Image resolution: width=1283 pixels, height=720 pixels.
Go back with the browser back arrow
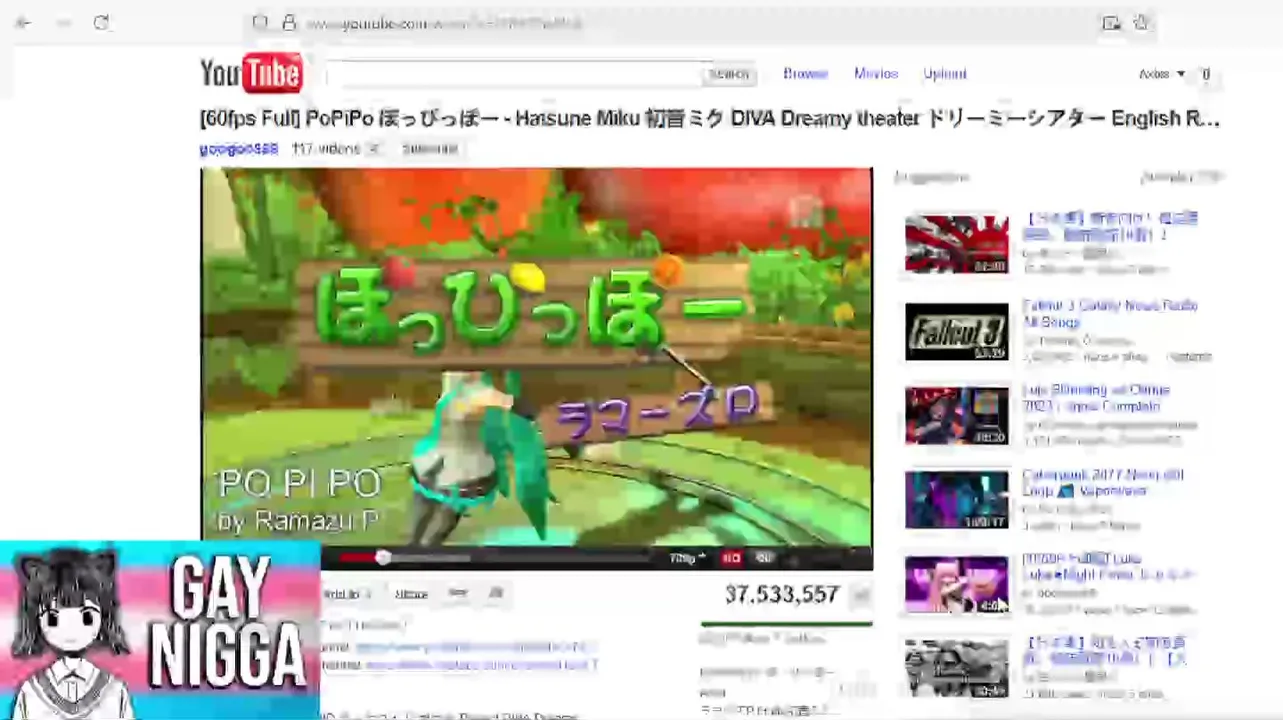coord(23,23)
